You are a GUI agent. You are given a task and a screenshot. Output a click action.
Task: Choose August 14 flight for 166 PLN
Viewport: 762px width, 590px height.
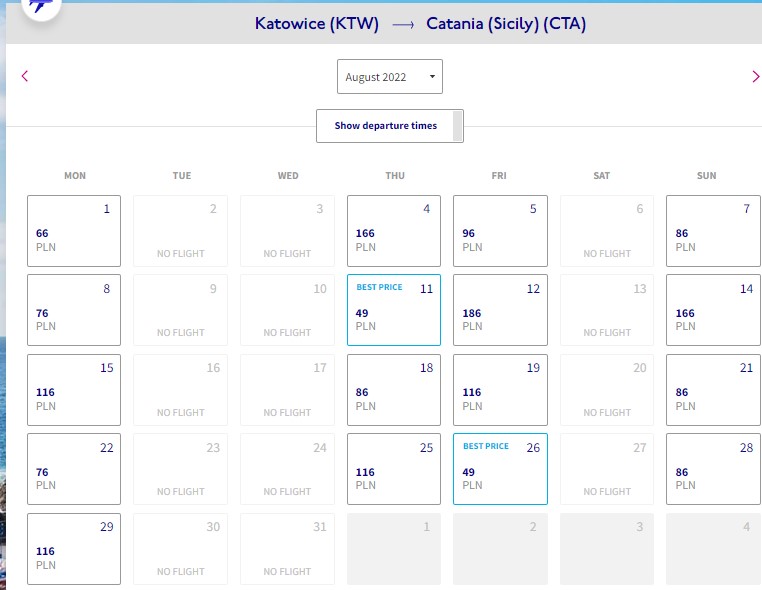tap(713, 310)
